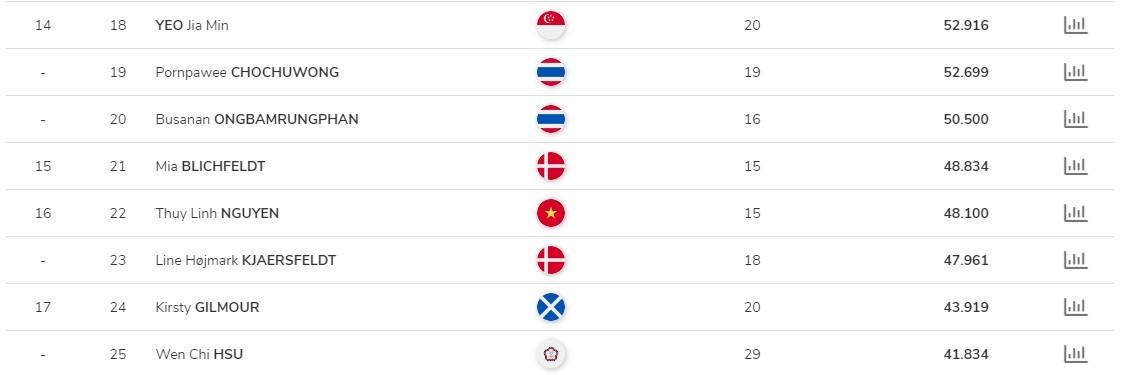Image resolution: width=1123 pixels, height=375 pixels.
Task: Click Denmark flag next to Mia Blichfeldt
Action: tap(551, 166)
